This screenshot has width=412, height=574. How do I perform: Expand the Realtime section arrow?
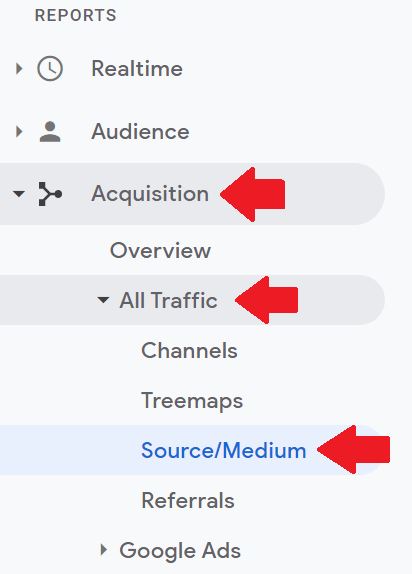point(19,68)
